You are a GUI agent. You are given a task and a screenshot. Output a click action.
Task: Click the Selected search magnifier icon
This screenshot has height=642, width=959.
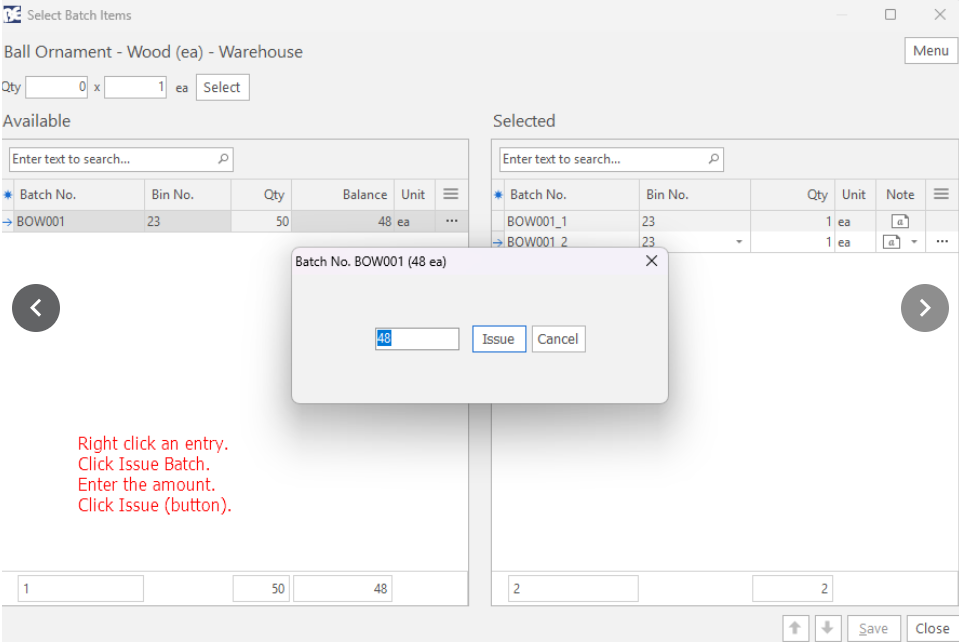[x=713, y=159]
